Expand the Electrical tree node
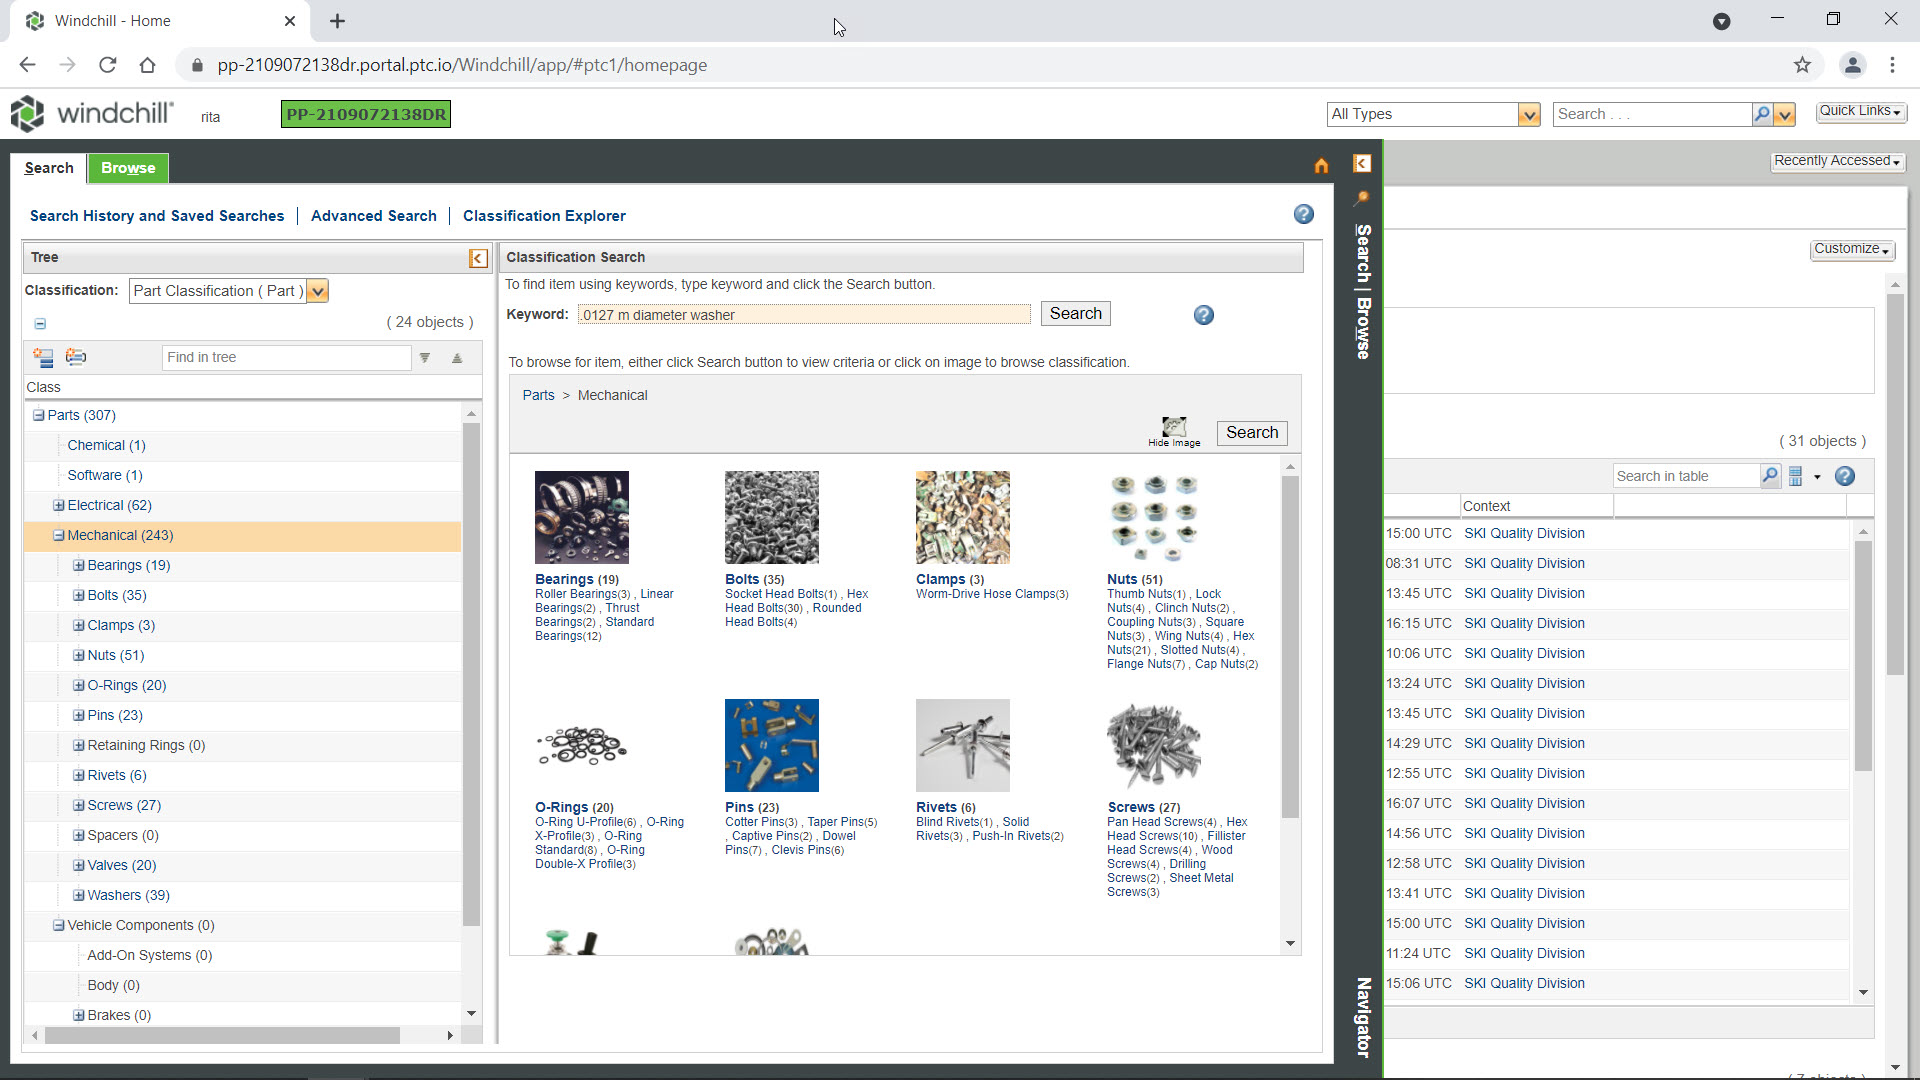Screen dimensions: 1920x1080 coord(58,505)
